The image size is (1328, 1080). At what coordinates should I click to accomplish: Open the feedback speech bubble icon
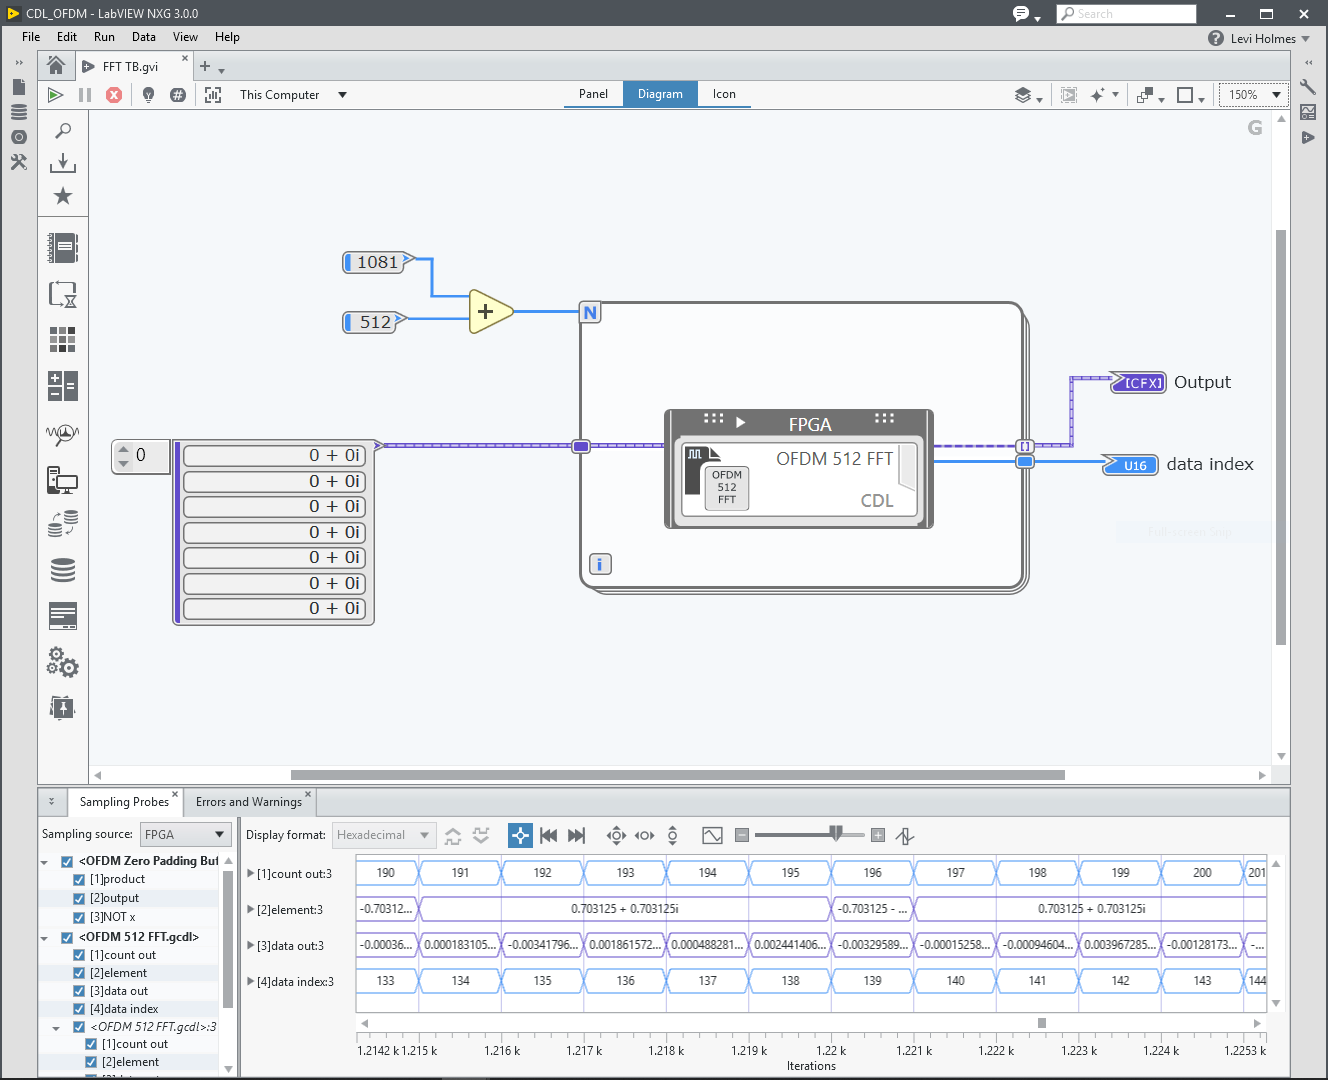1021,13
